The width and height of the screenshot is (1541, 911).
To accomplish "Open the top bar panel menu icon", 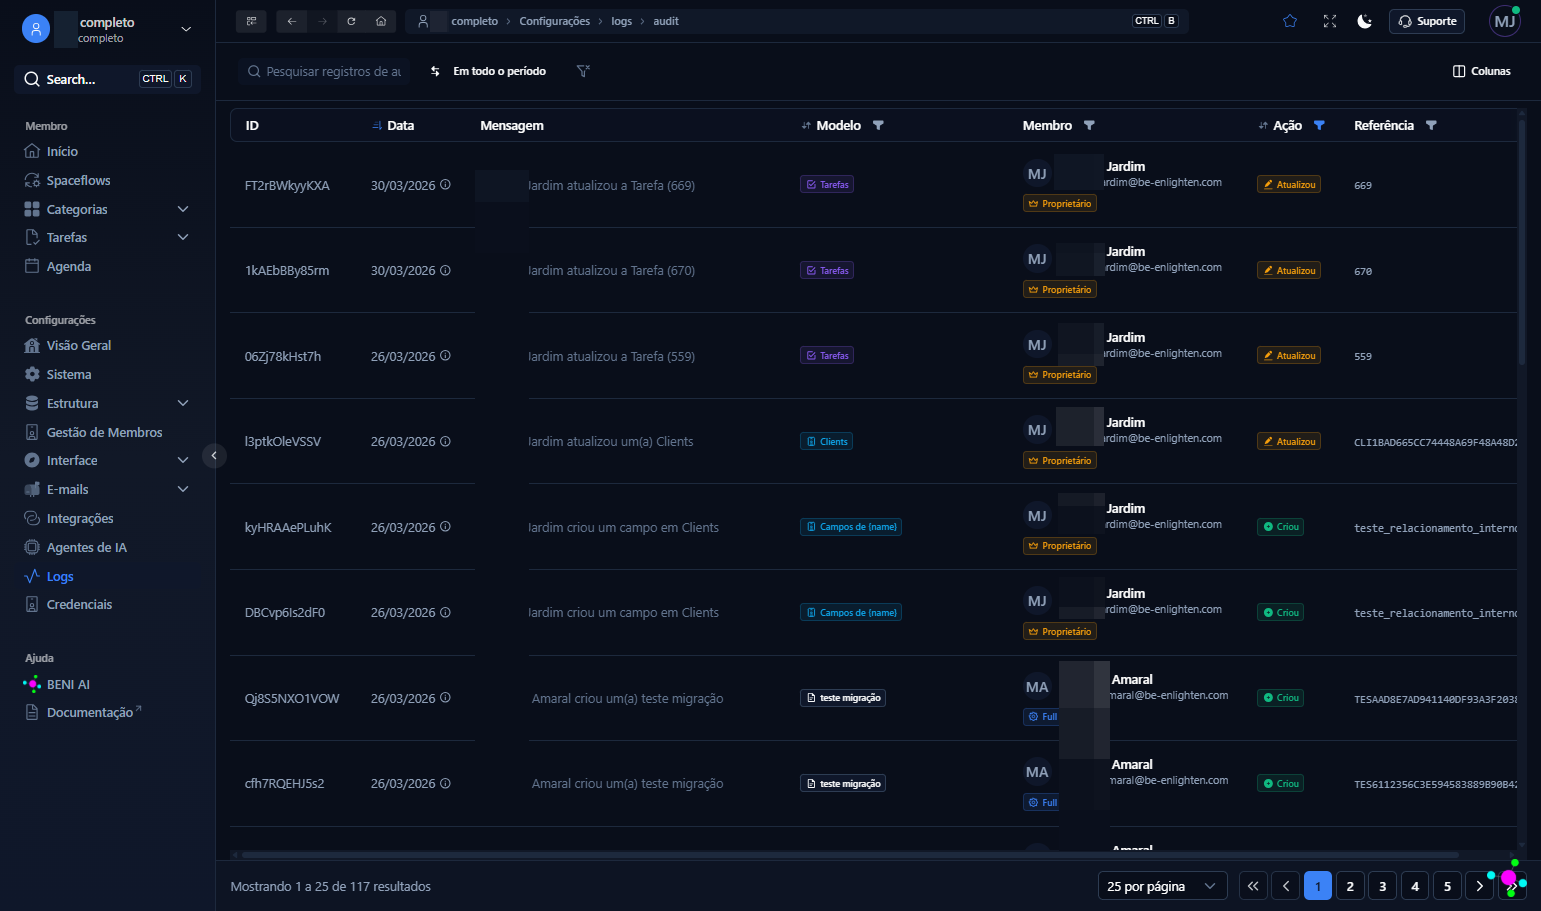I will point(251,21).
